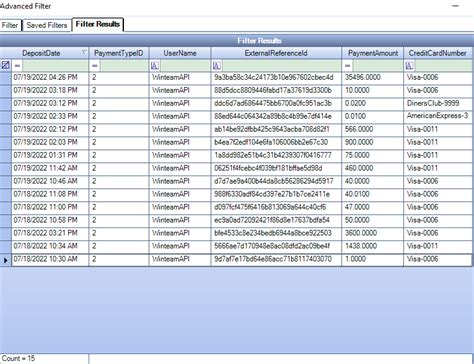Open DepositDate filter operator equals icon
474x364 pixels.
pos(17,65)
